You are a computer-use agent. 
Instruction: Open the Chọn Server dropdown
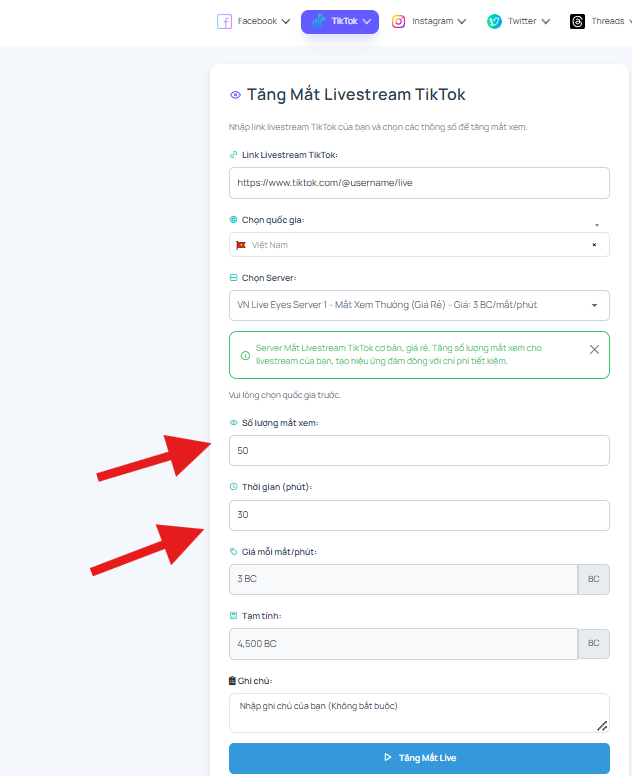[x=419, y=305]
